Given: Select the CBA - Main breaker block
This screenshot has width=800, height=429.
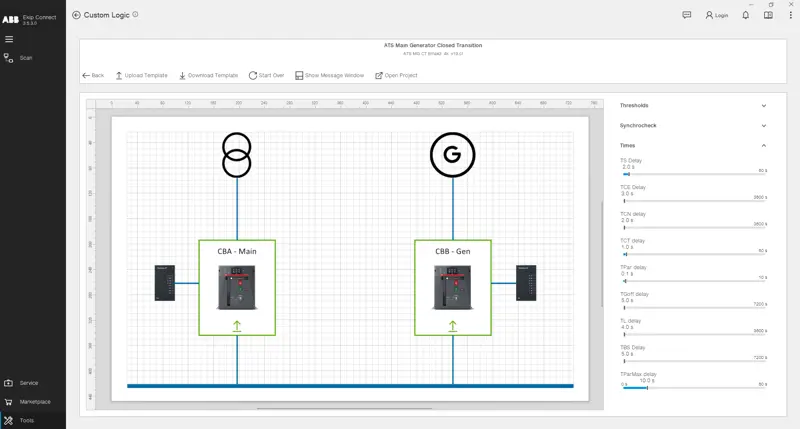Looking at the screenshot, I should pos(237,288).
